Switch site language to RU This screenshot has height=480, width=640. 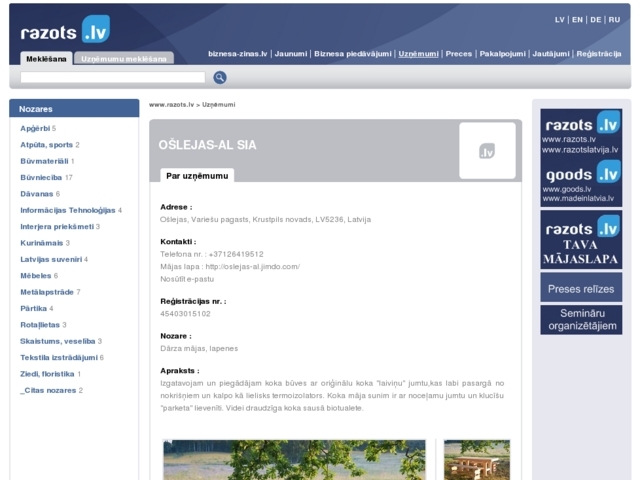point(614,19)
